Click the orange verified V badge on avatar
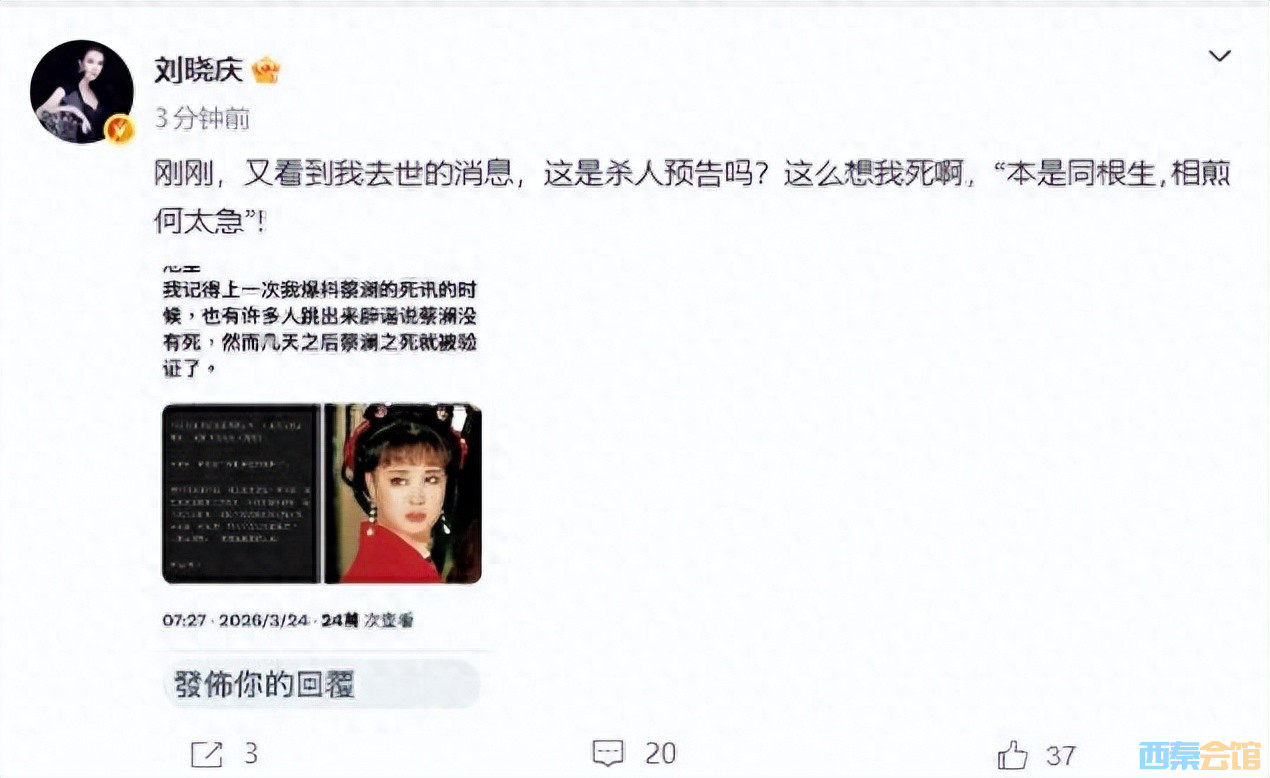The width and height of the screenshot is (1270, 778). [x=121, y=128]
